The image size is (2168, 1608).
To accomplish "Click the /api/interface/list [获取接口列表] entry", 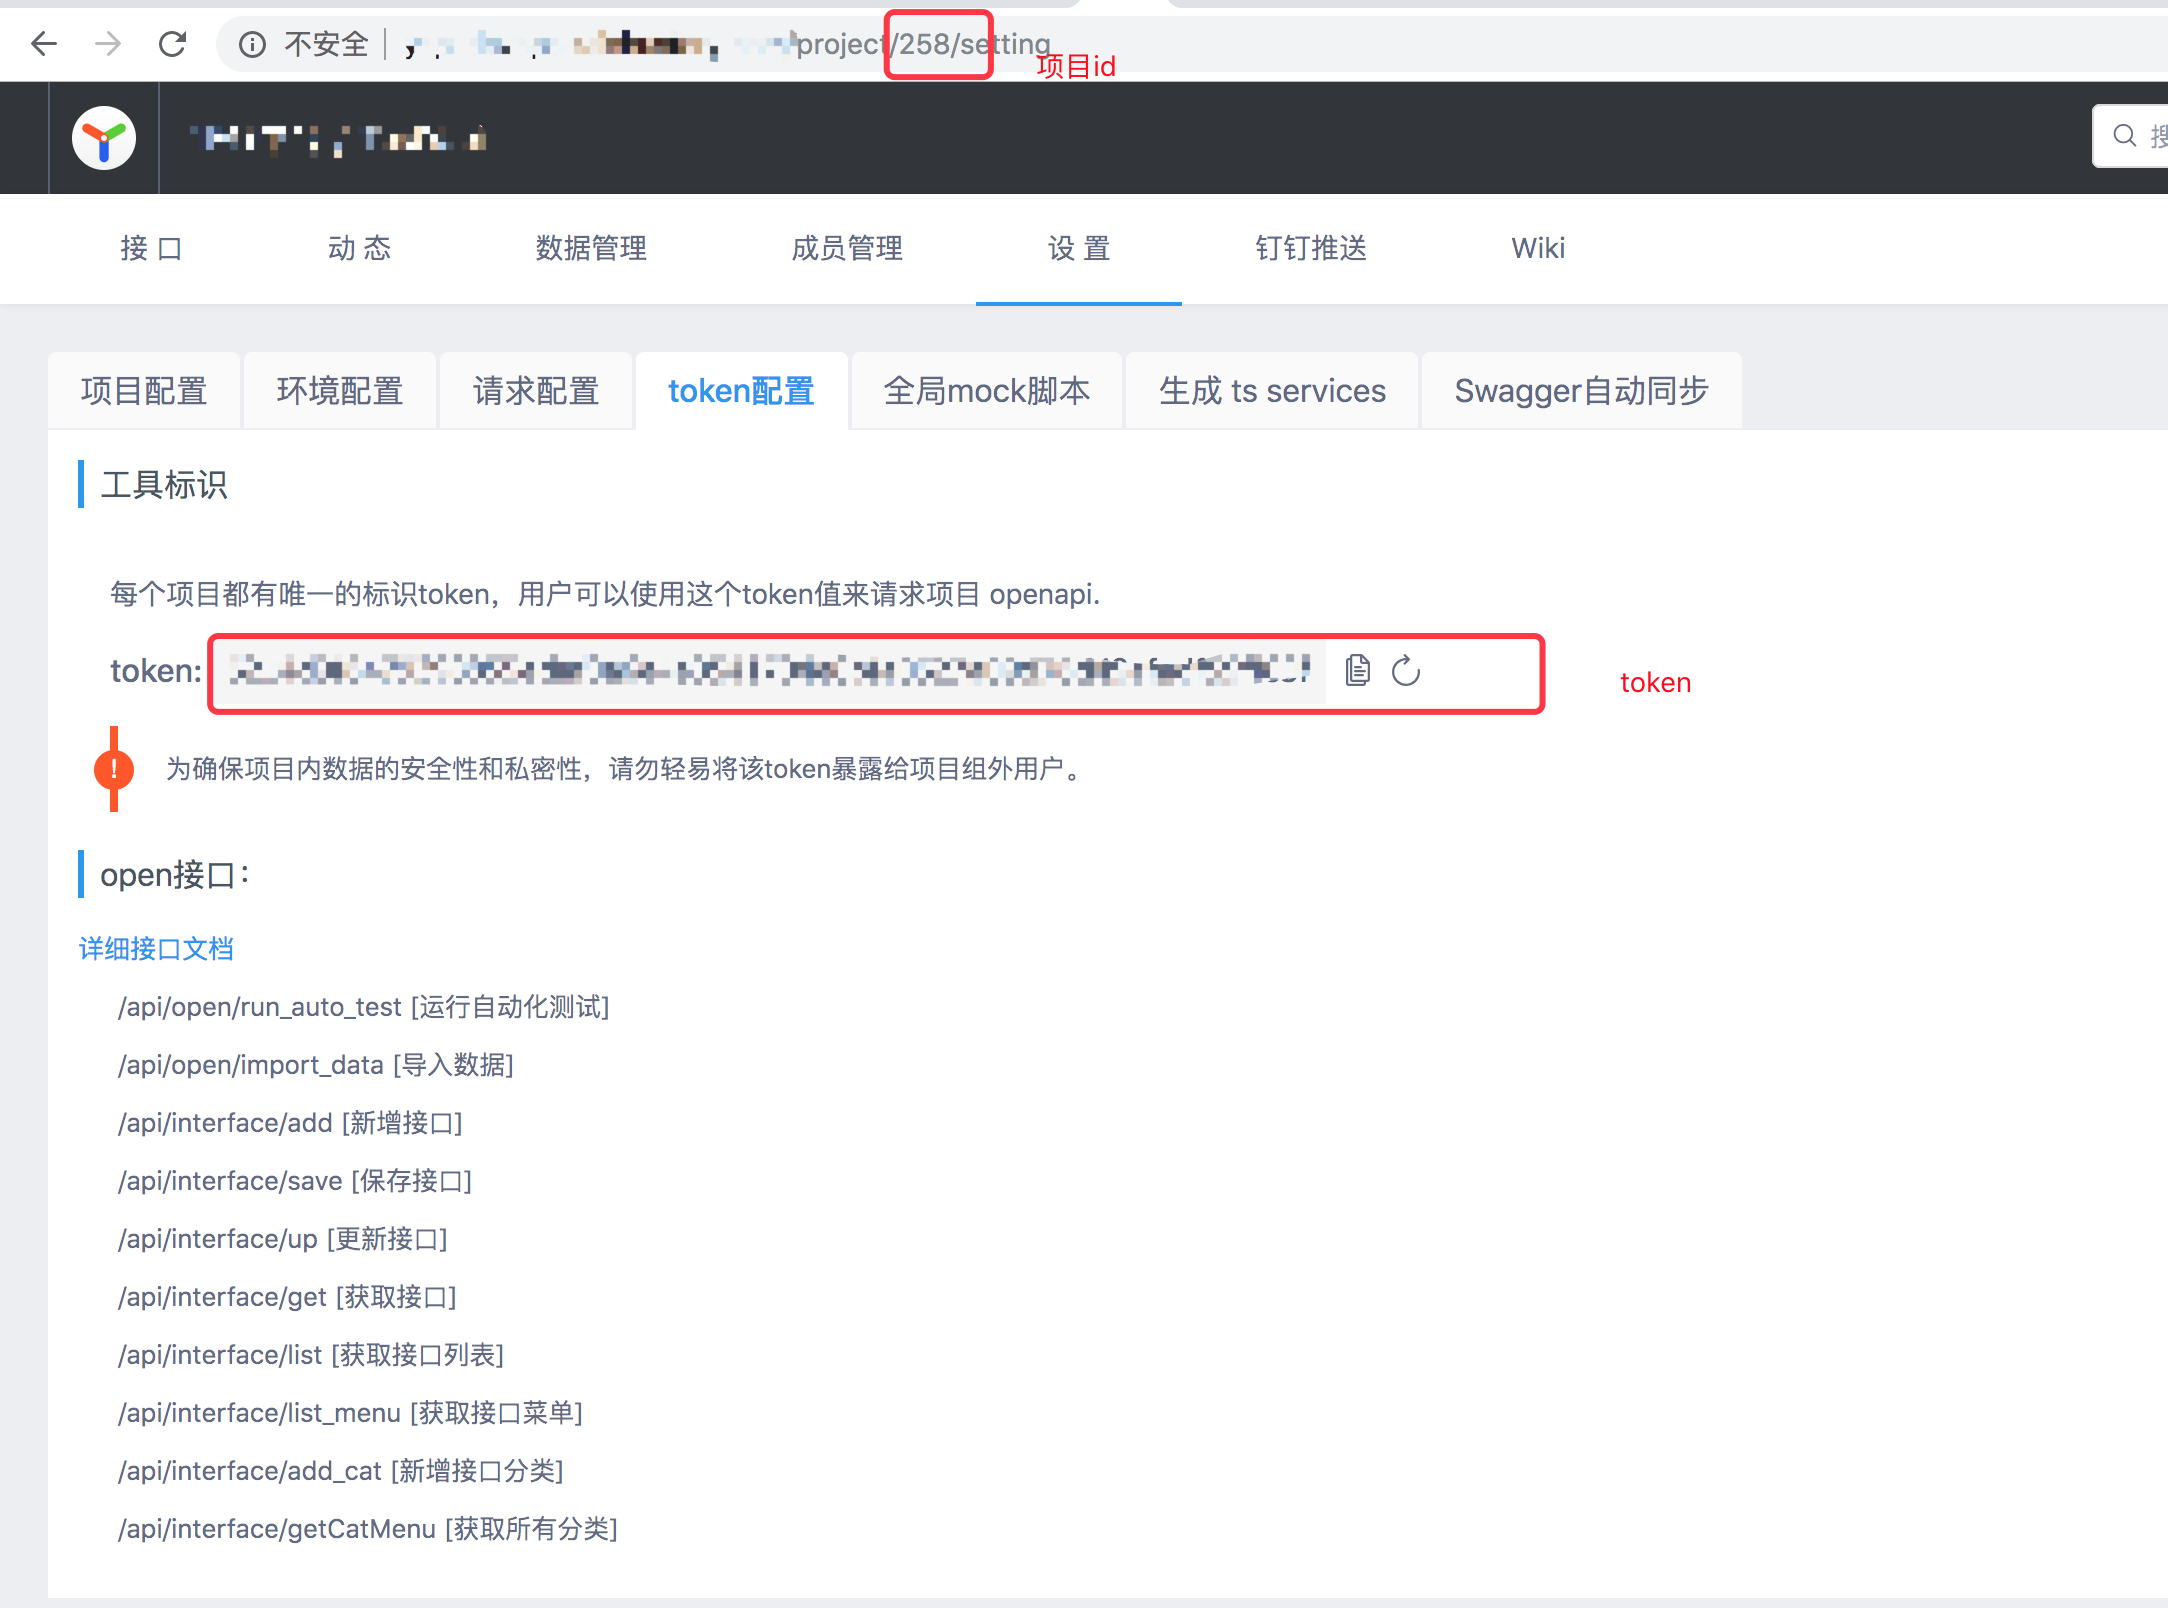I will pyautogui.click(x=311, y=1355).
